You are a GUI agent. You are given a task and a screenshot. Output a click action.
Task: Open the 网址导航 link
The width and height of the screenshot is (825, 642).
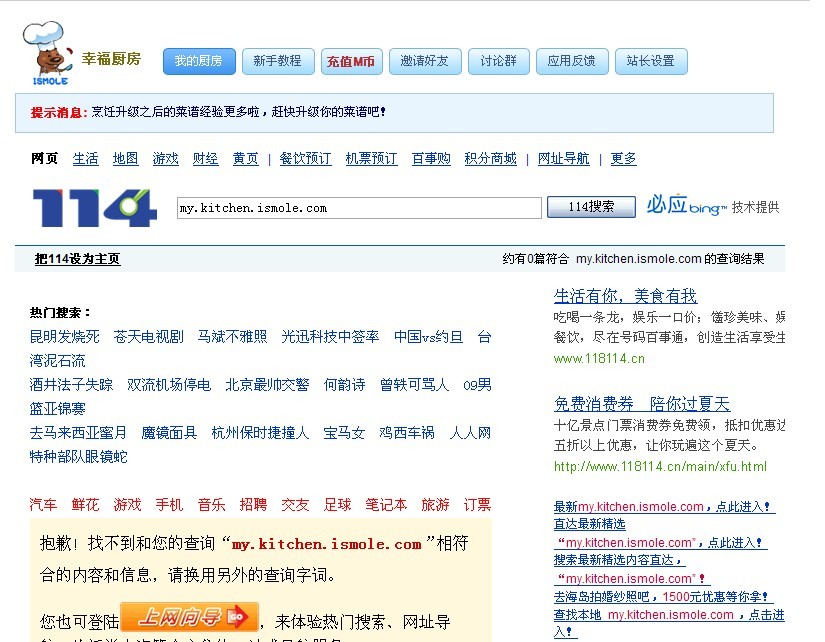[x=564, y=158]
